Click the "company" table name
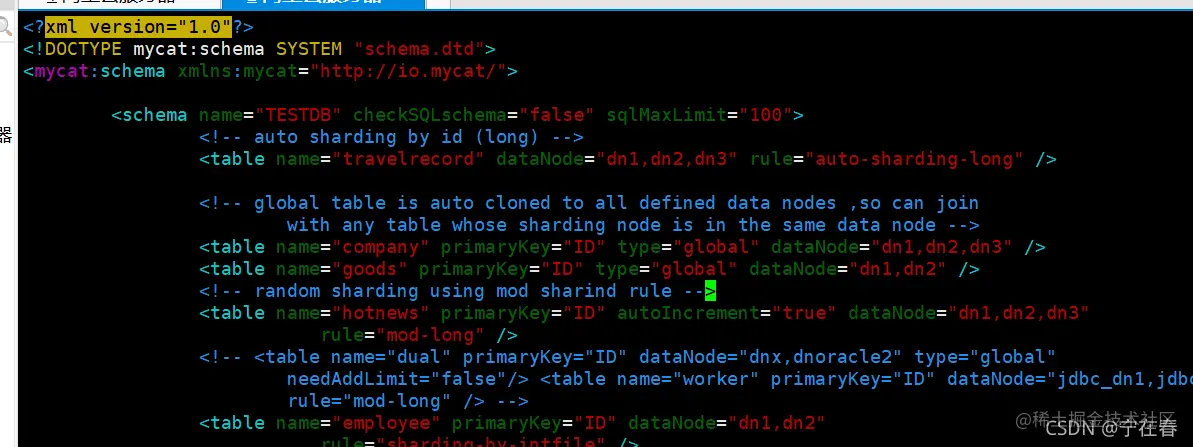Viewport: 1193px width, 447px height. coord(380,248)
